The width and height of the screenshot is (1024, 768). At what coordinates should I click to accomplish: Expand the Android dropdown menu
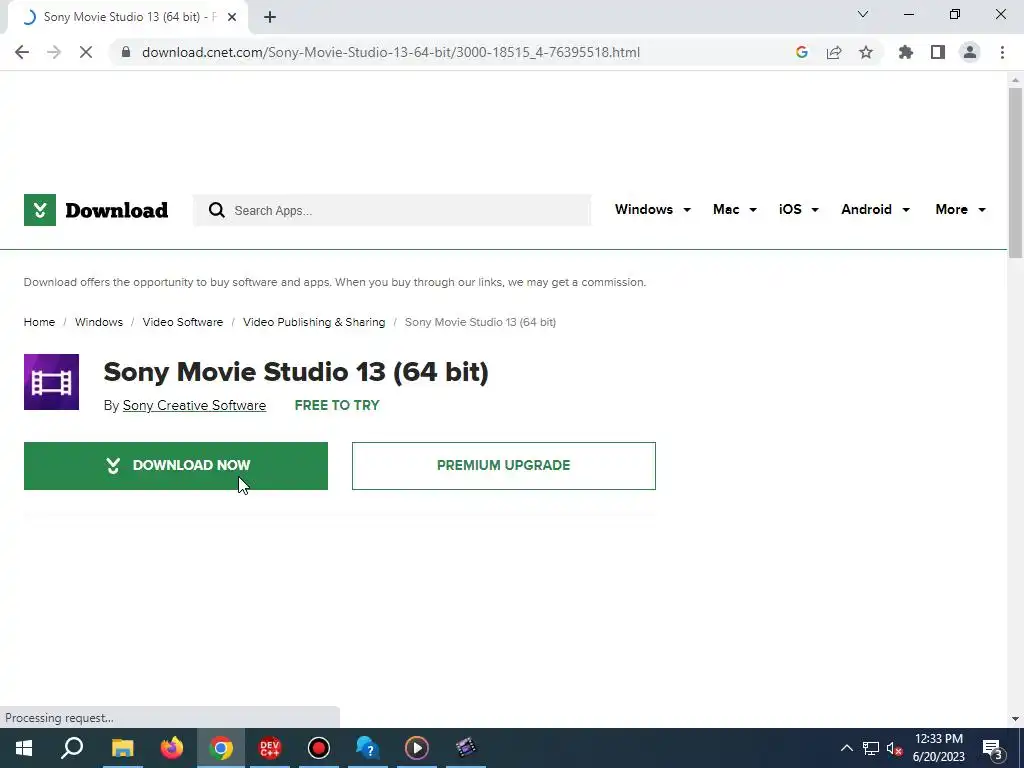click(875, 210)
